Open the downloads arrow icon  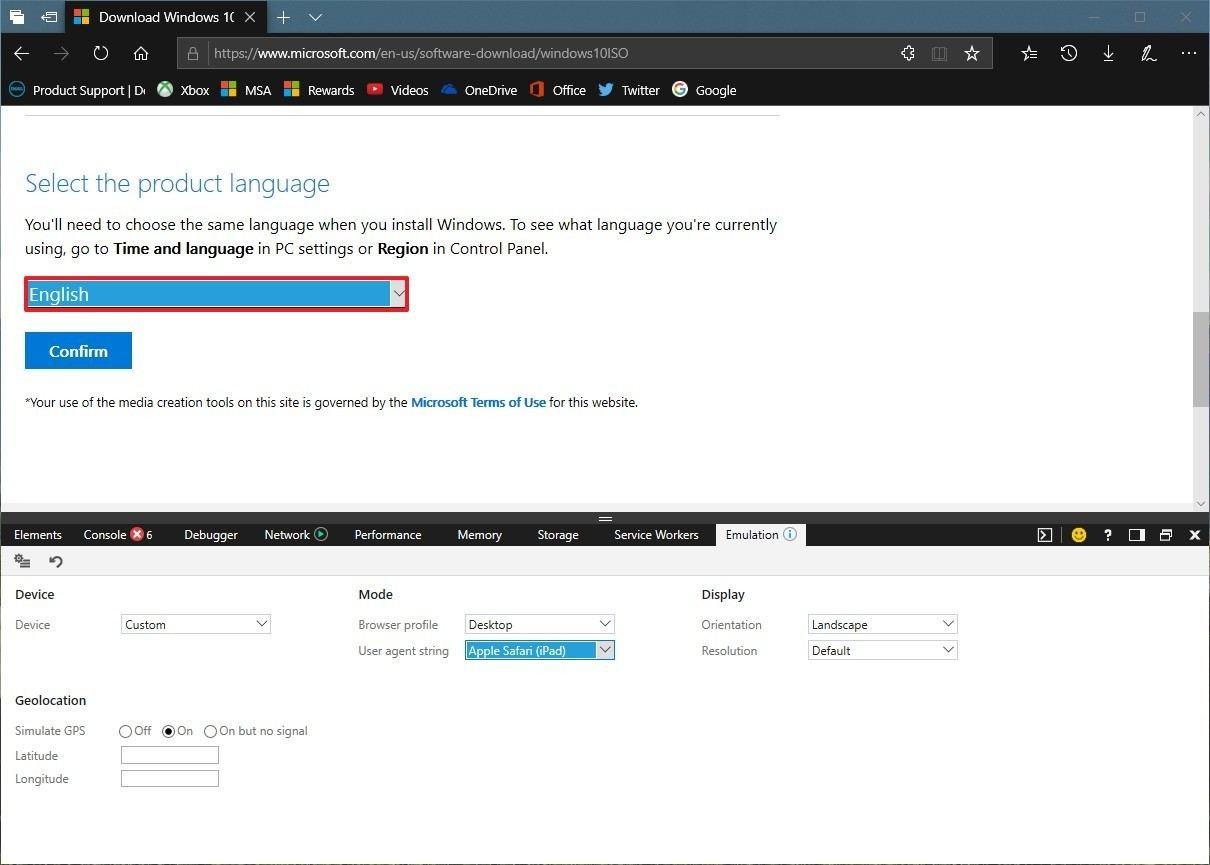1108,54
